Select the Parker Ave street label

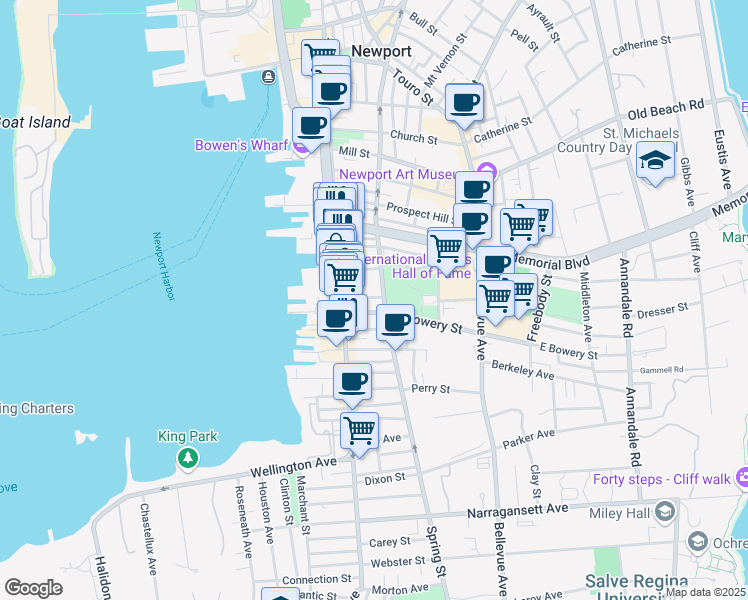(x=529, y=439)
